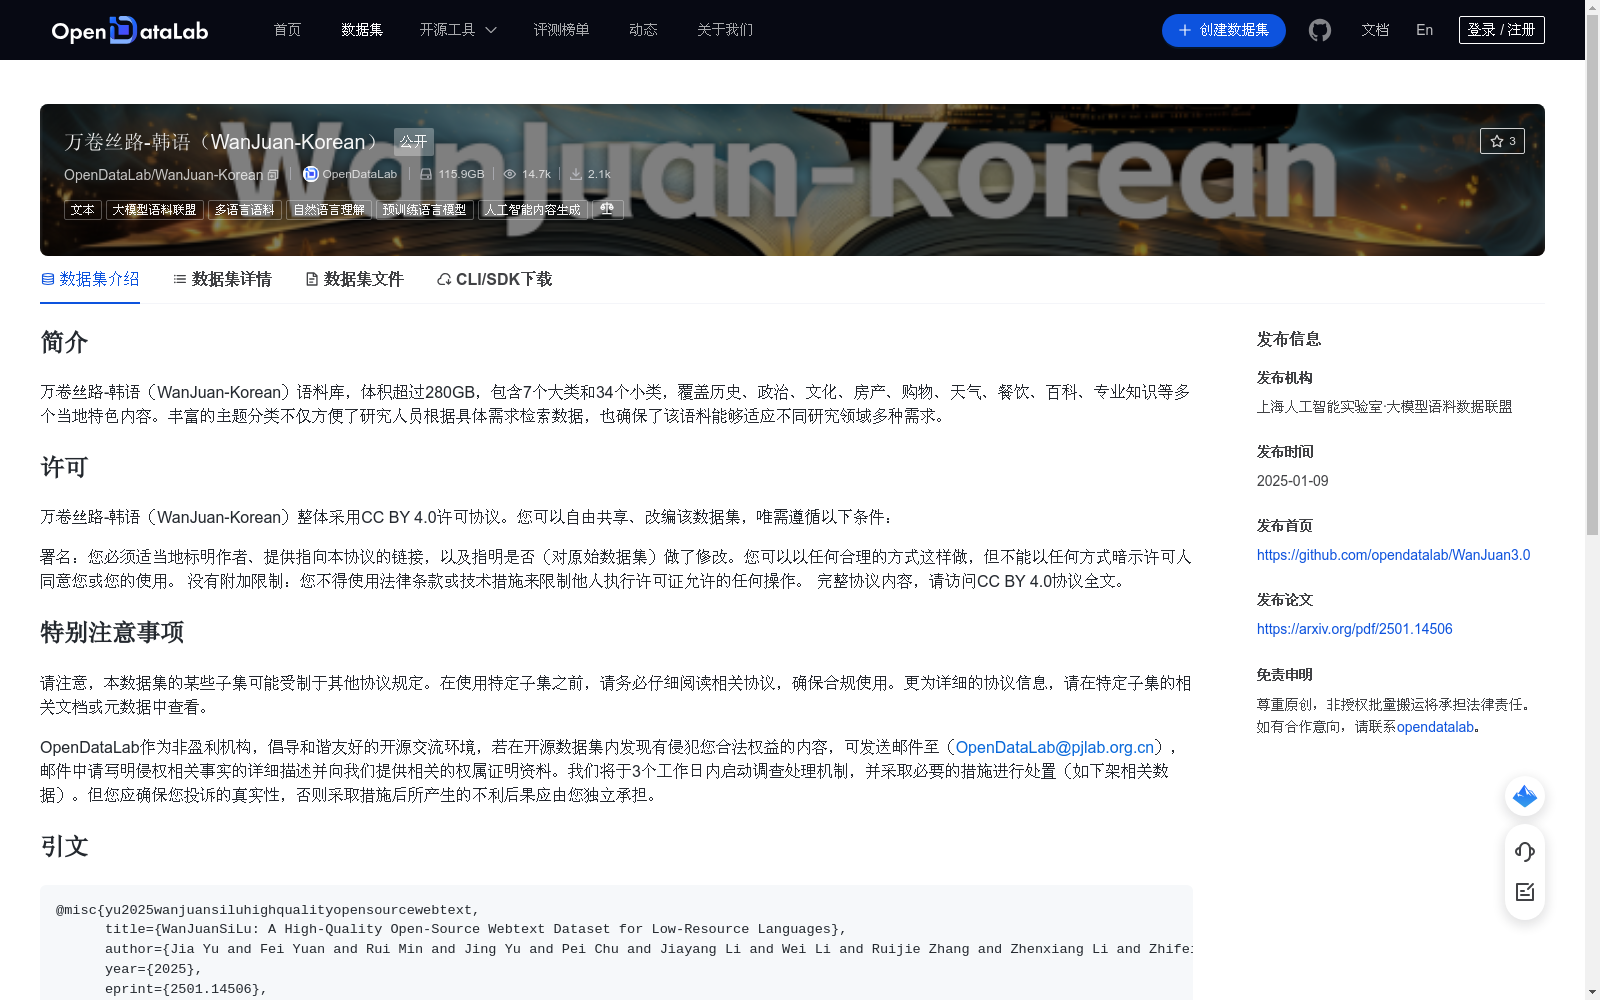Open 数据集 in the top navigation

pos(362,30)
